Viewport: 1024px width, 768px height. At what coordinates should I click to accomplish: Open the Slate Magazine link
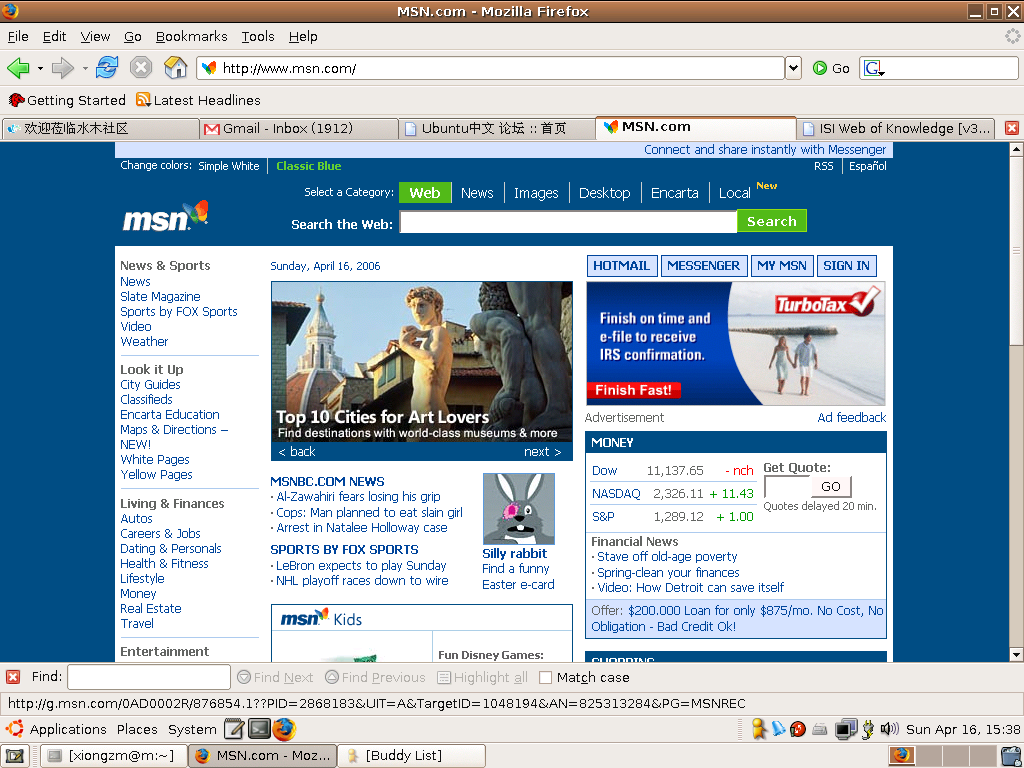161,296
